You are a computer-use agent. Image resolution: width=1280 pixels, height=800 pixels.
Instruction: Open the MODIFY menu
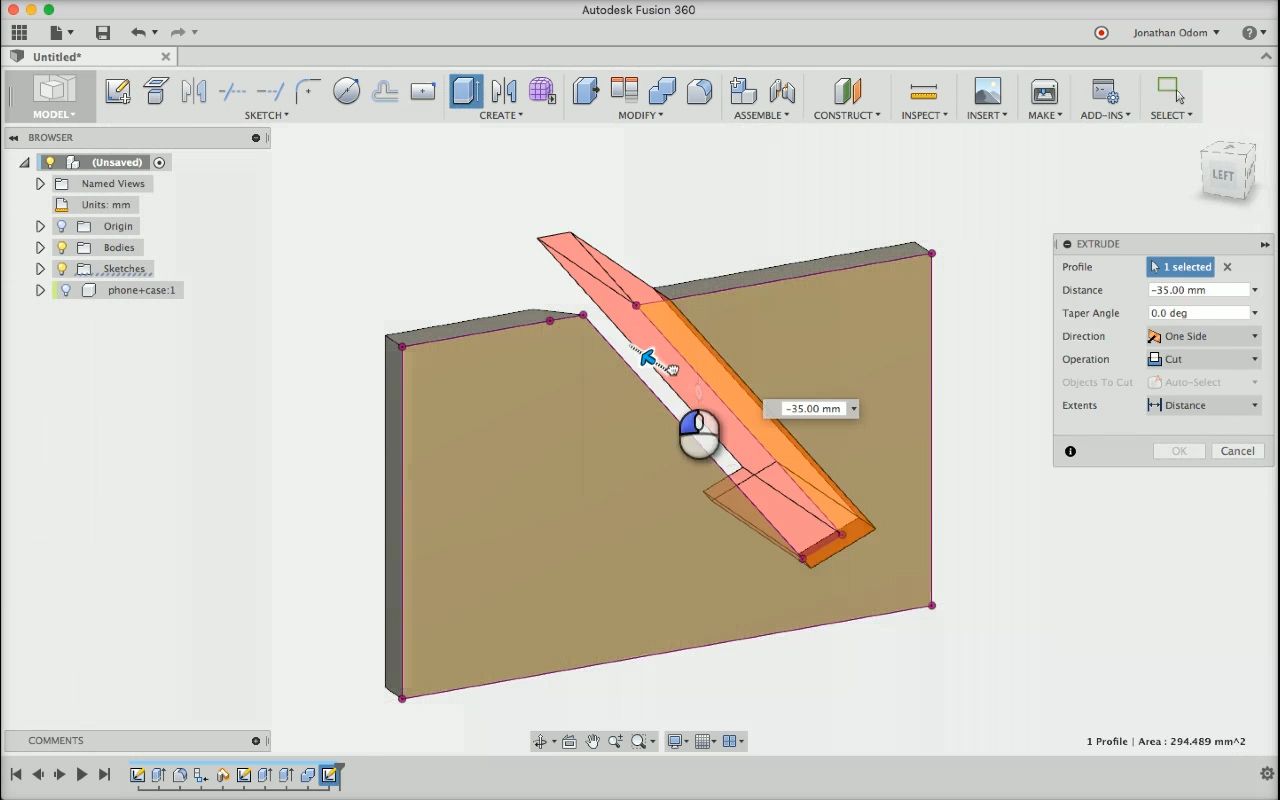coord(640,115)
